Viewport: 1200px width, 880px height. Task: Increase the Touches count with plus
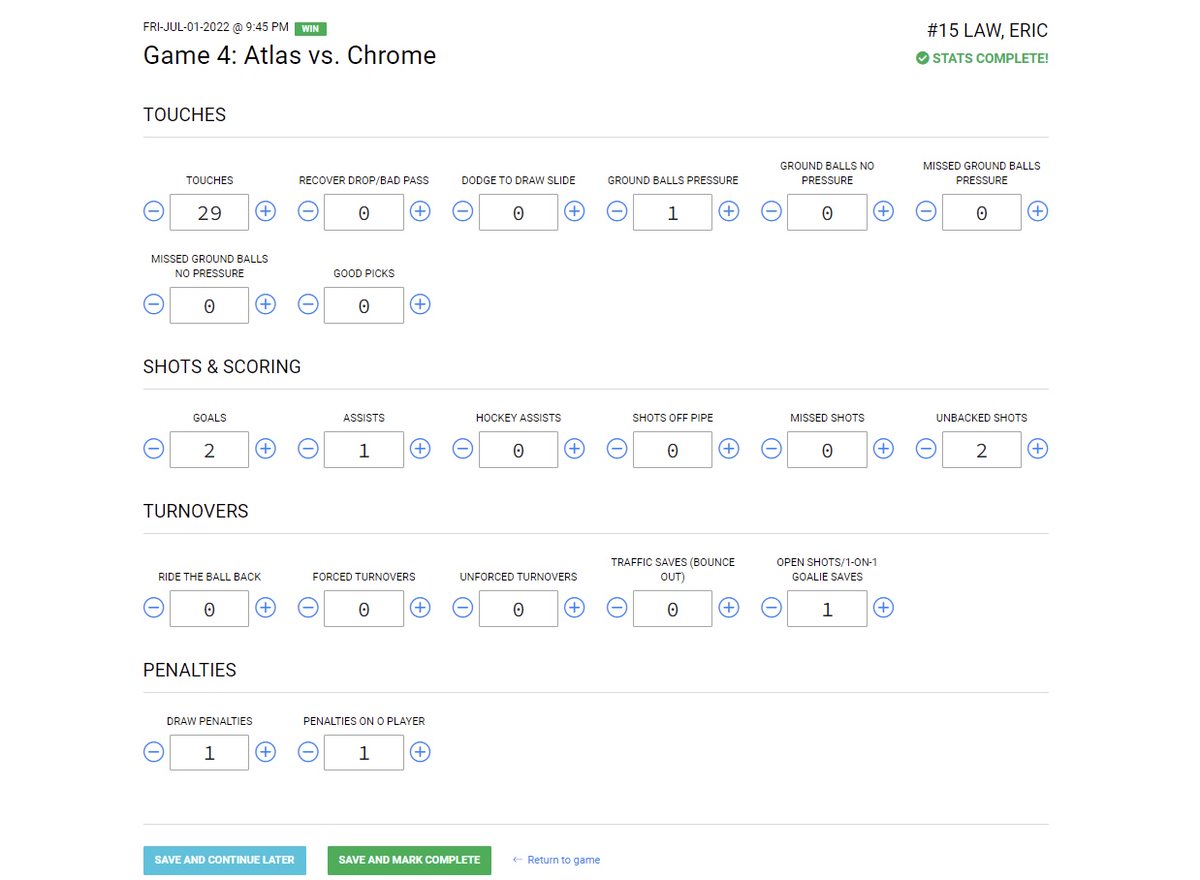(x=265, y=211)
